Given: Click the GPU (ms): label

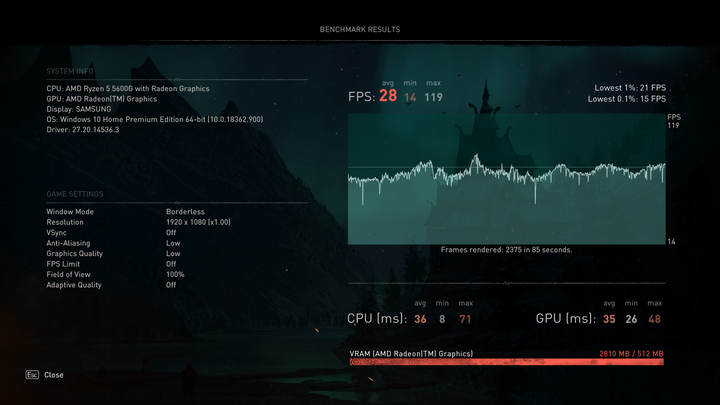Looking at the screenshot, I should [566, 319].
